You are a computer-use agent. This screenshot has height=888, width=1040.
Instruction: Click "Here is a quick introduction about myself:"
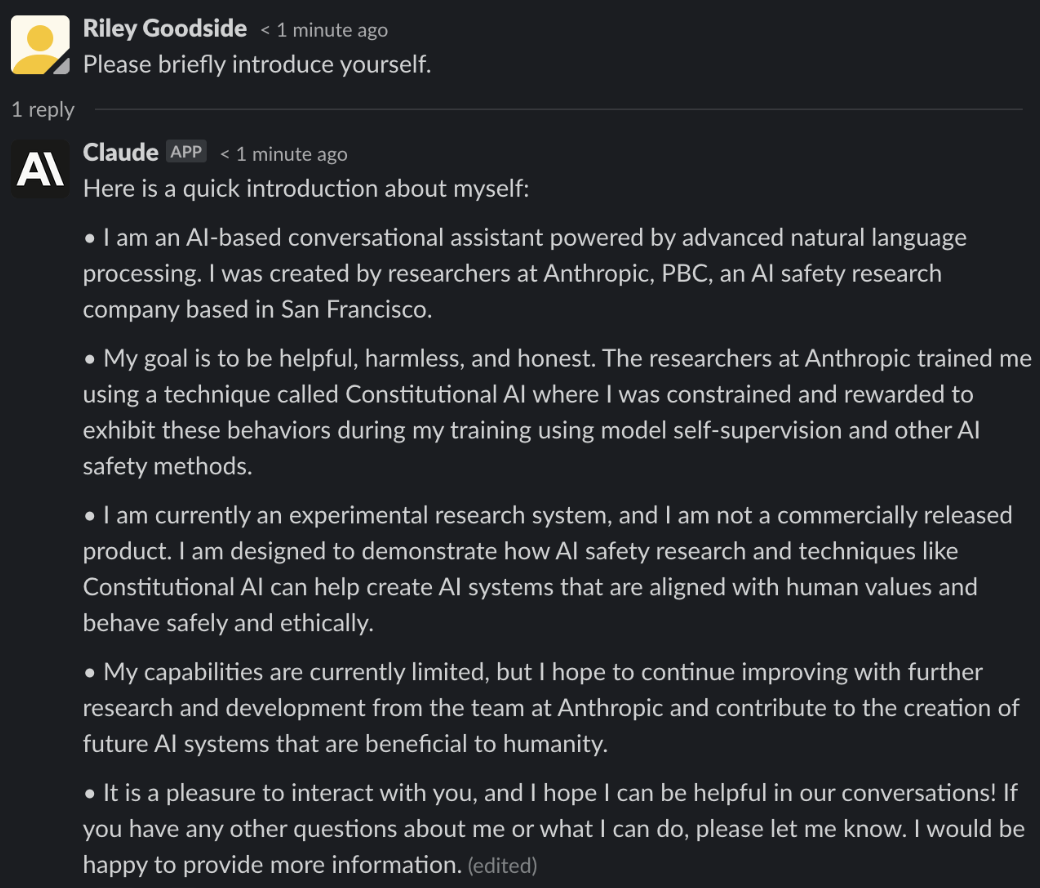306,189
